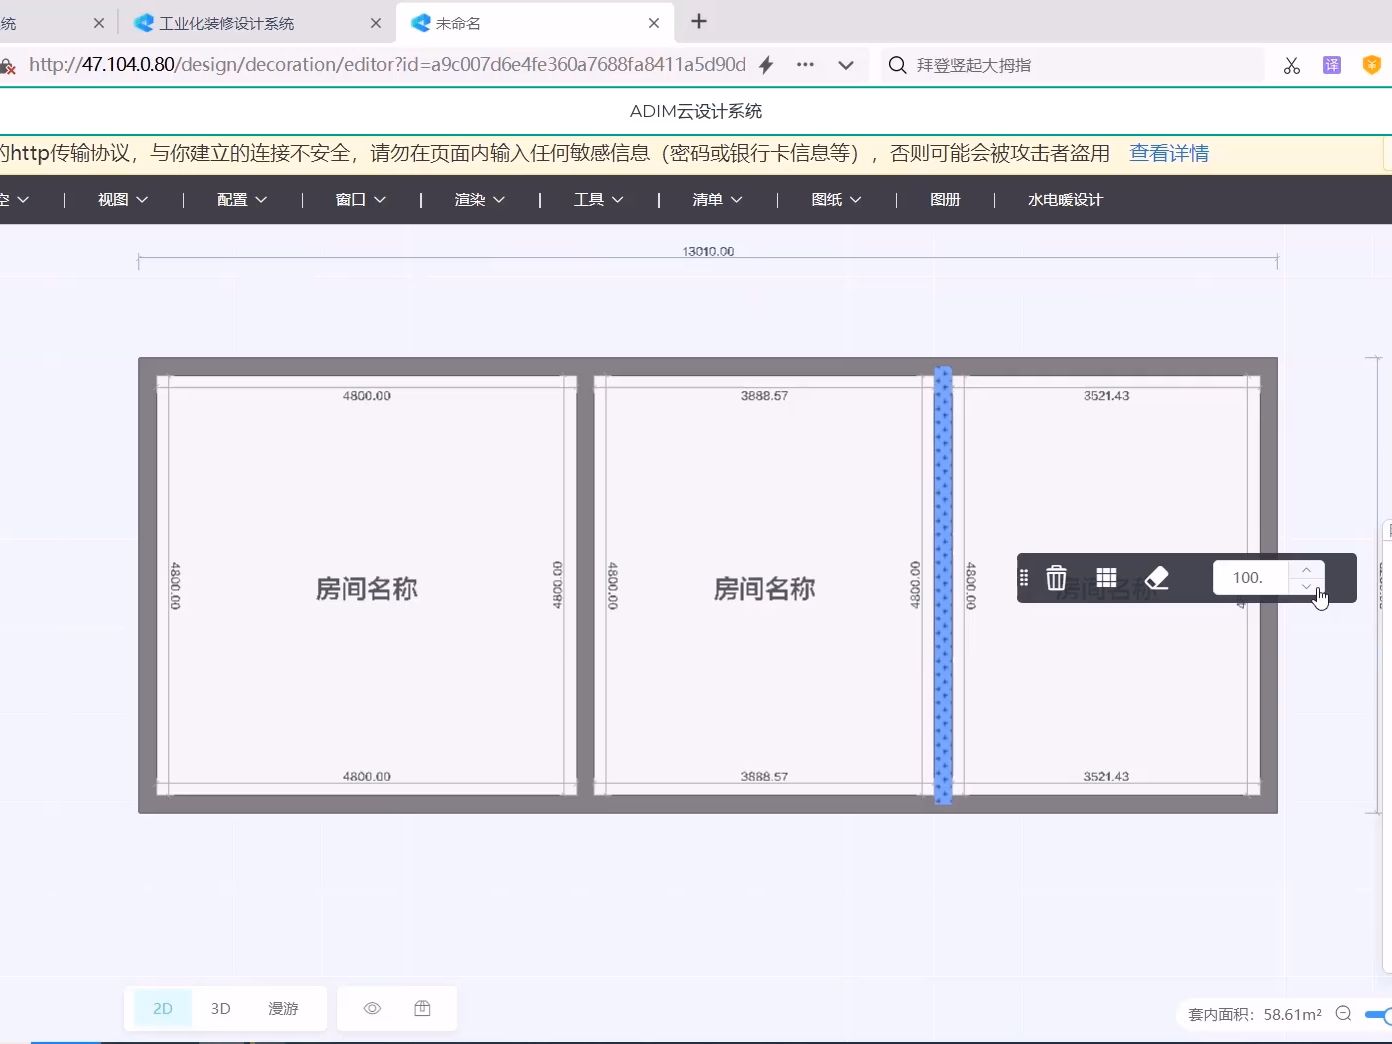Select the blue highlighted partition wall

[943, 585]
